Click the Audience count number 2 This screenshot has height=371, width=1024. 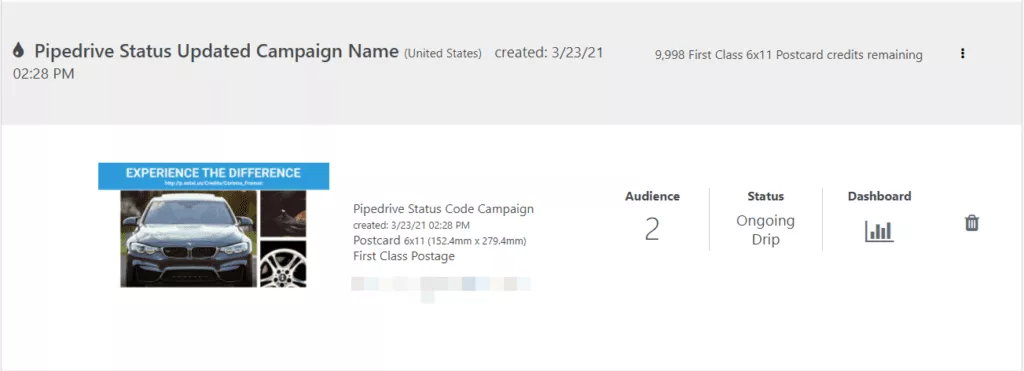pyautogui.click(x=652, y=229)
